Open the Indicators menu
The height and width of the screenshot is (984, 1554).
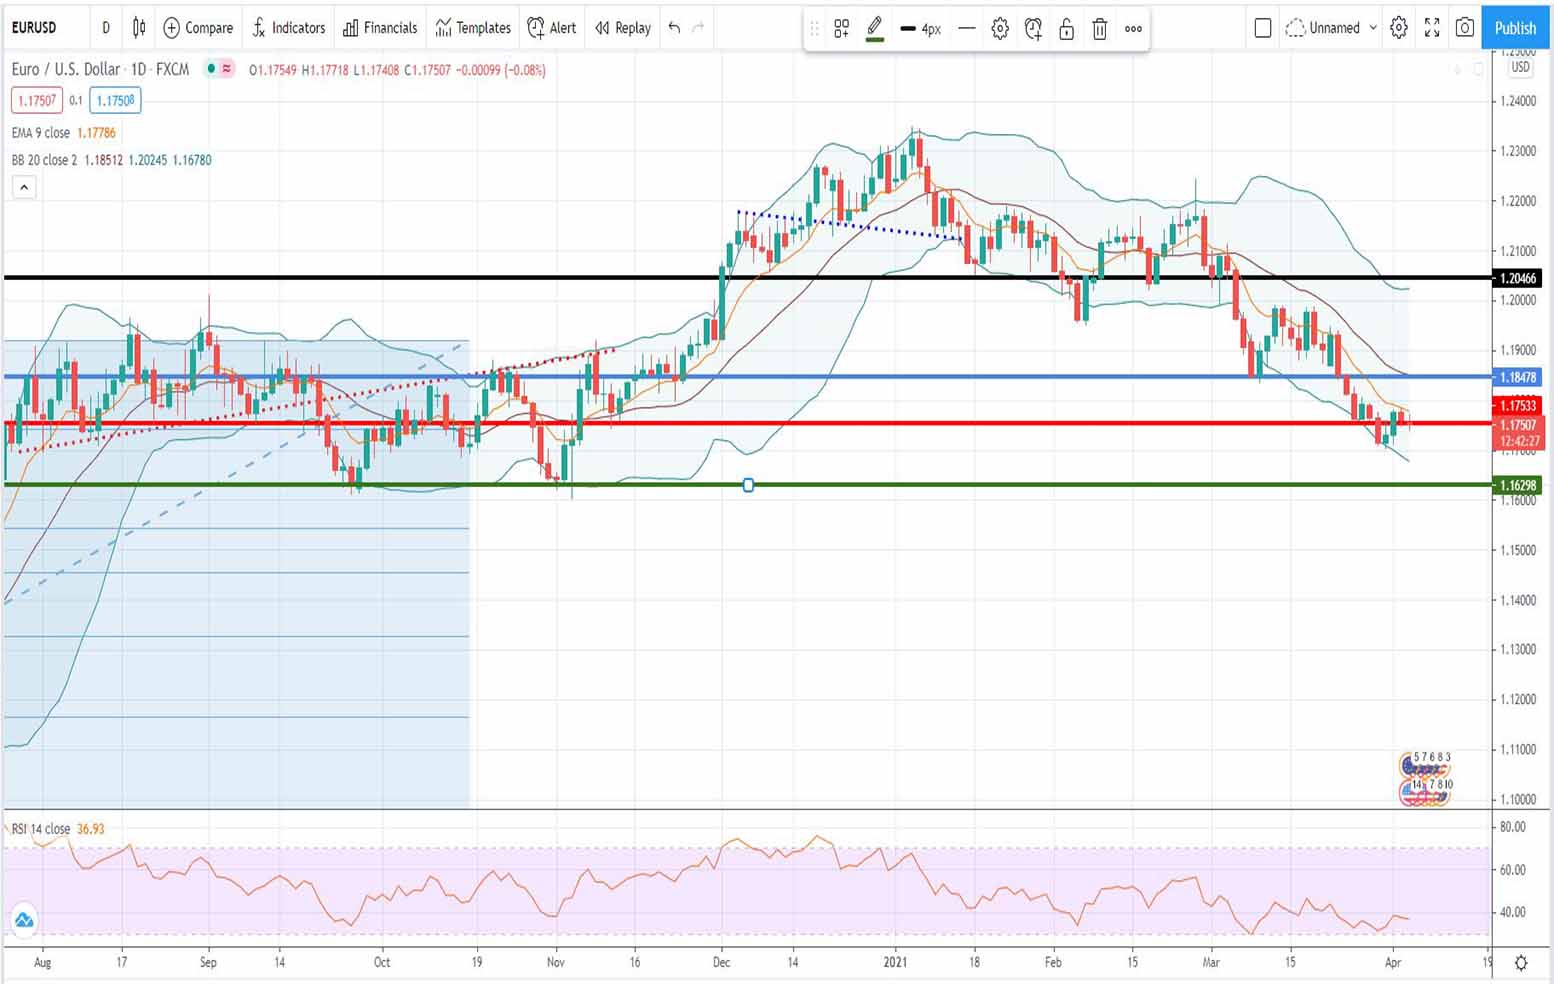point(288,28)
